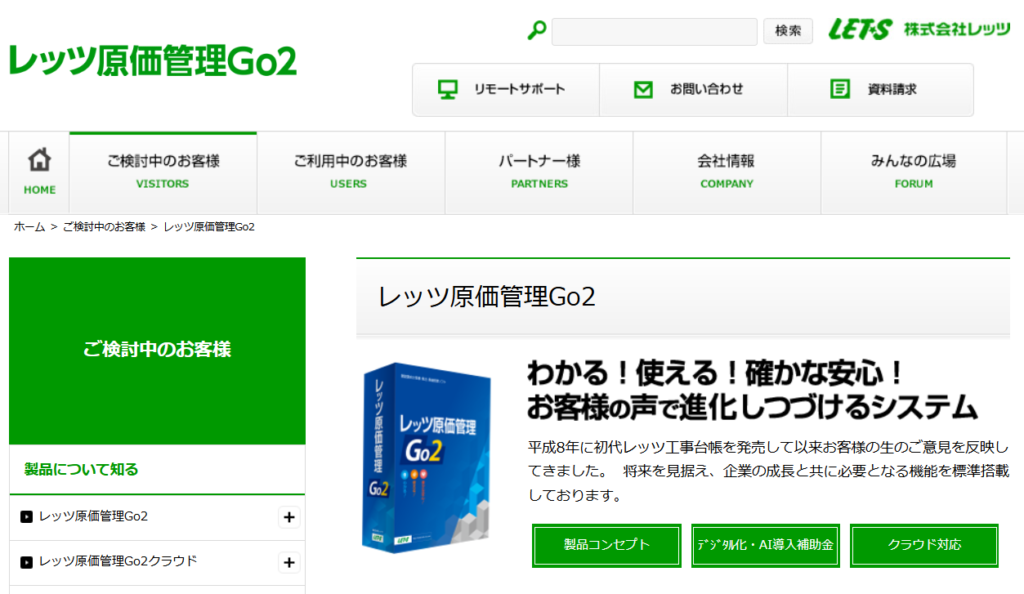This screenshot has width=1024, height=594.
Task: Open the 会社情報 COMPANY tab
Action: [x=726, y=172]
